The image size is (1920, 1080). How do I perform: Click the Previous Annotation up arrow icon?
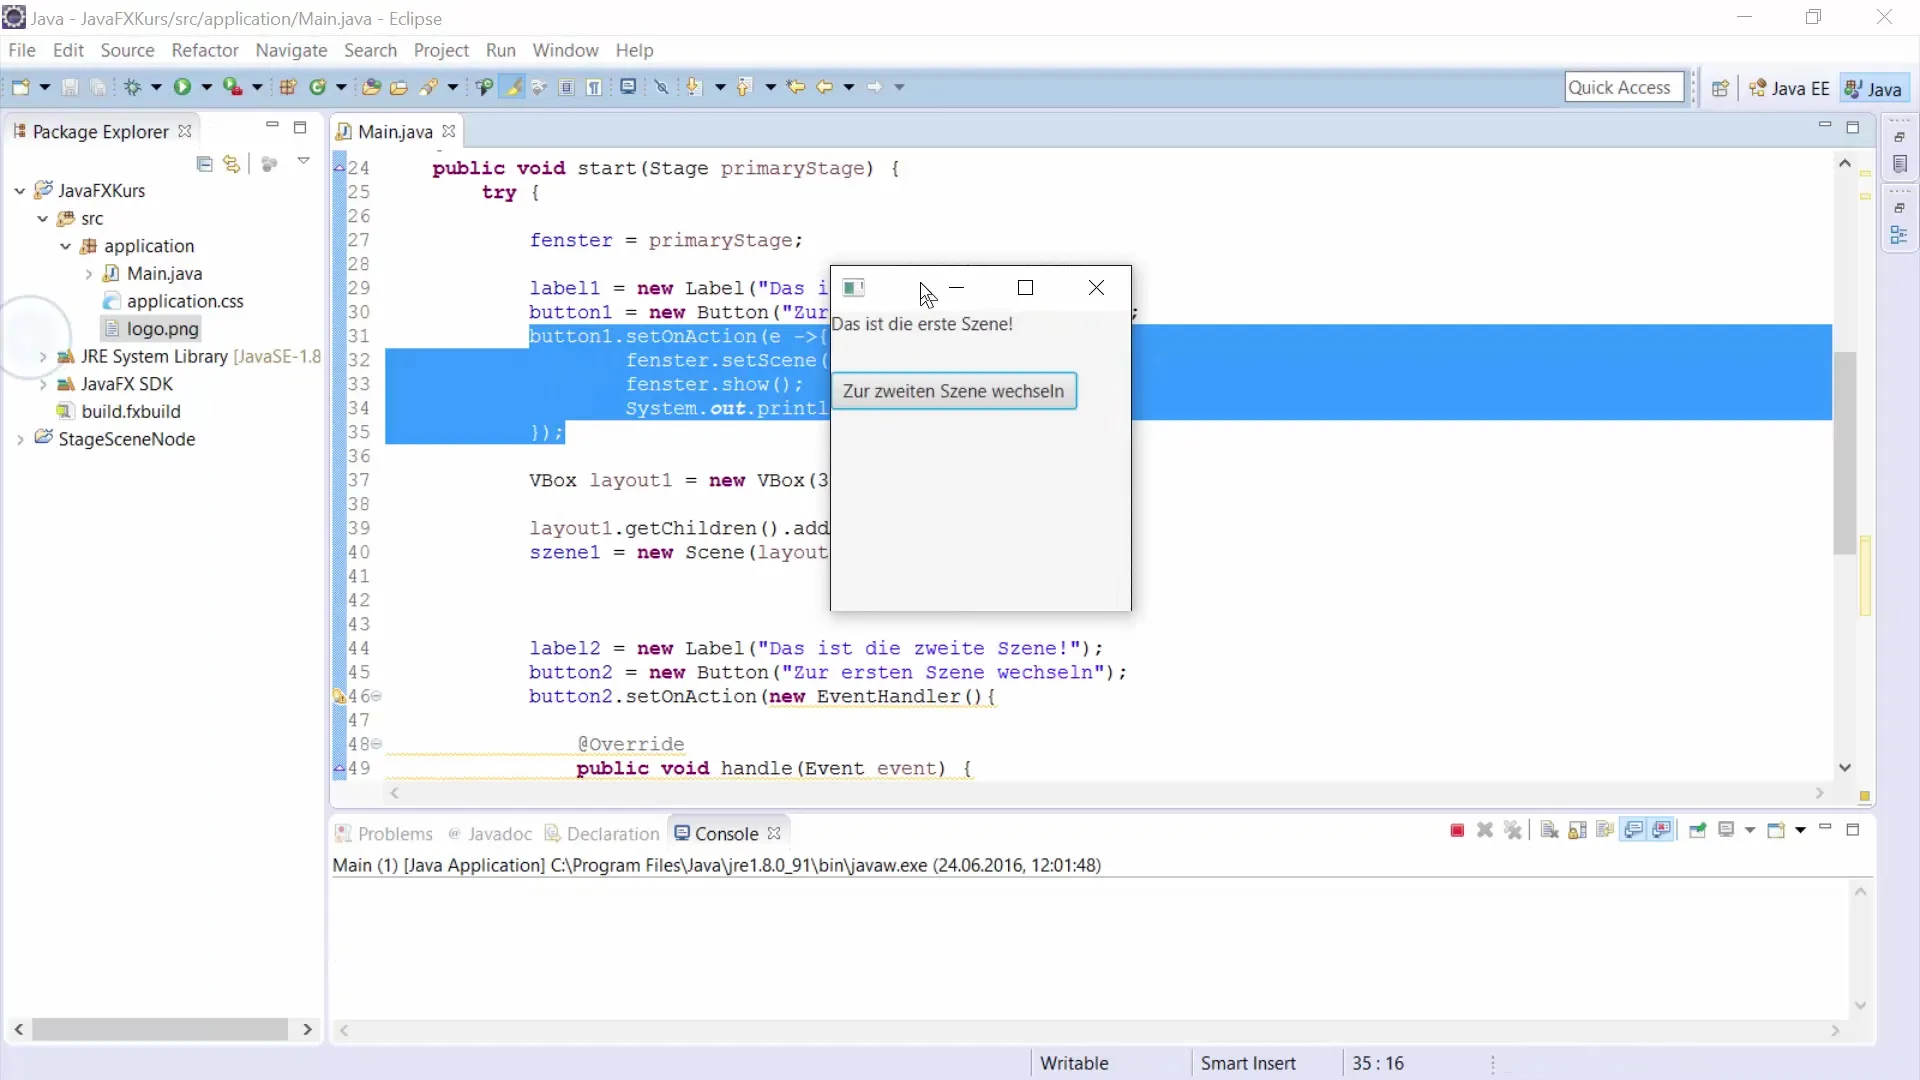[x=744, y=87]
